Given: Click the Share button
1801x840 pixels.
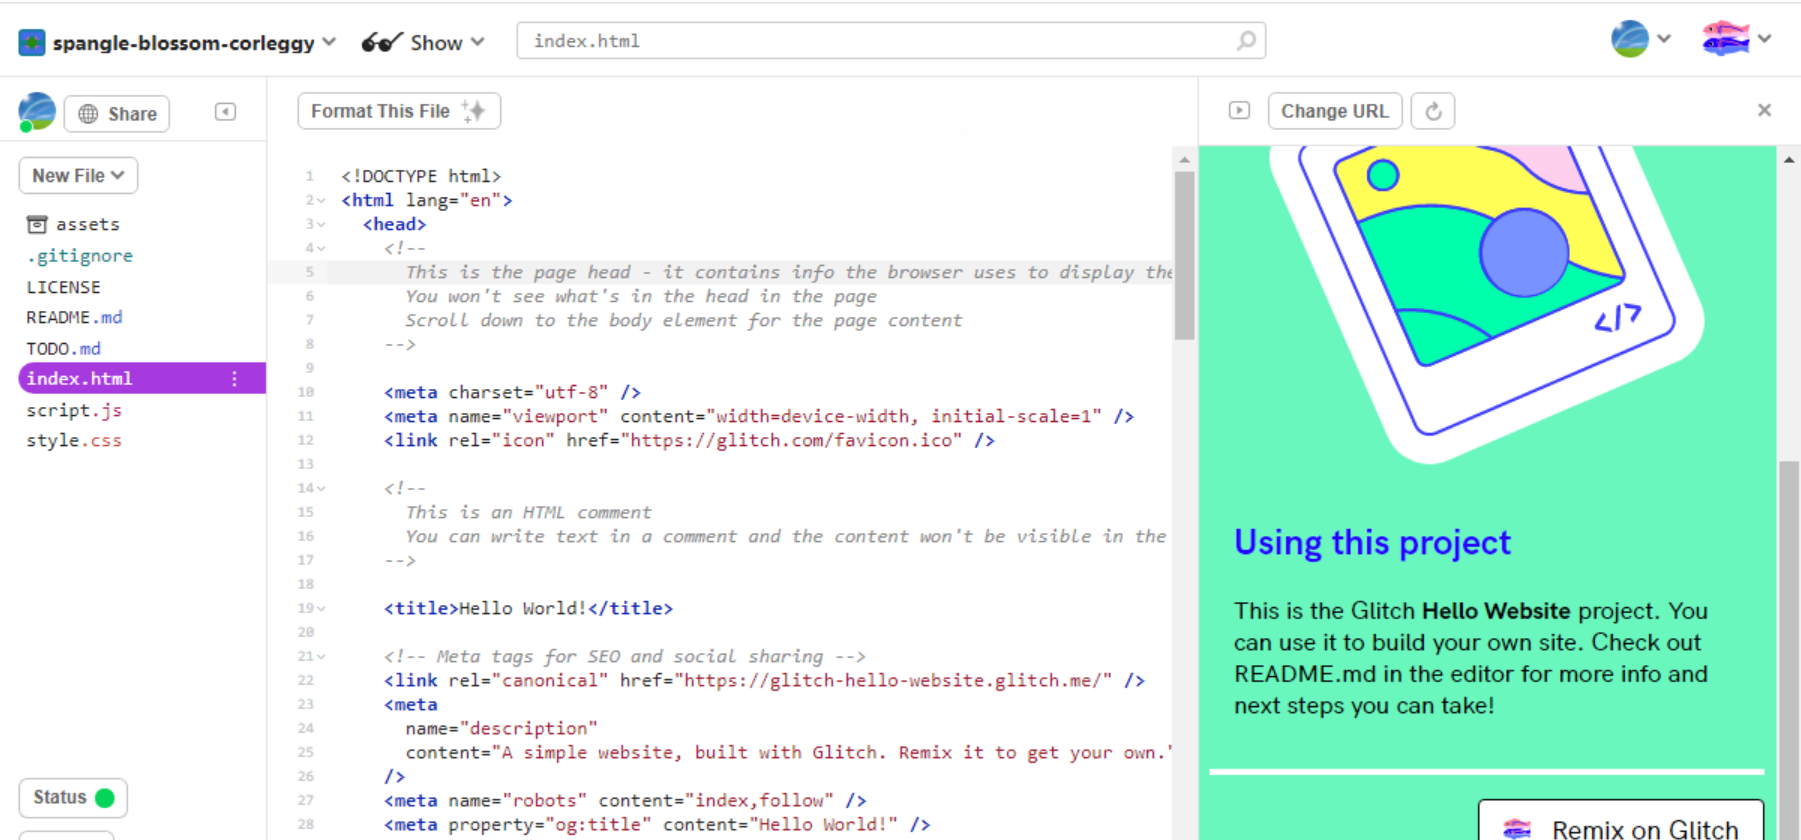Looking at the screenshot, I should [x=117, y=114].
